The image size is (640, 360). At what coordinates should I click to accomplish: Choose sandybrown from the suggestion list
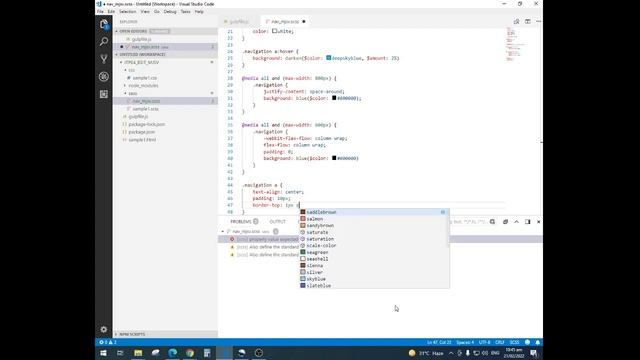pyautogui.click(x=374, y=225)
